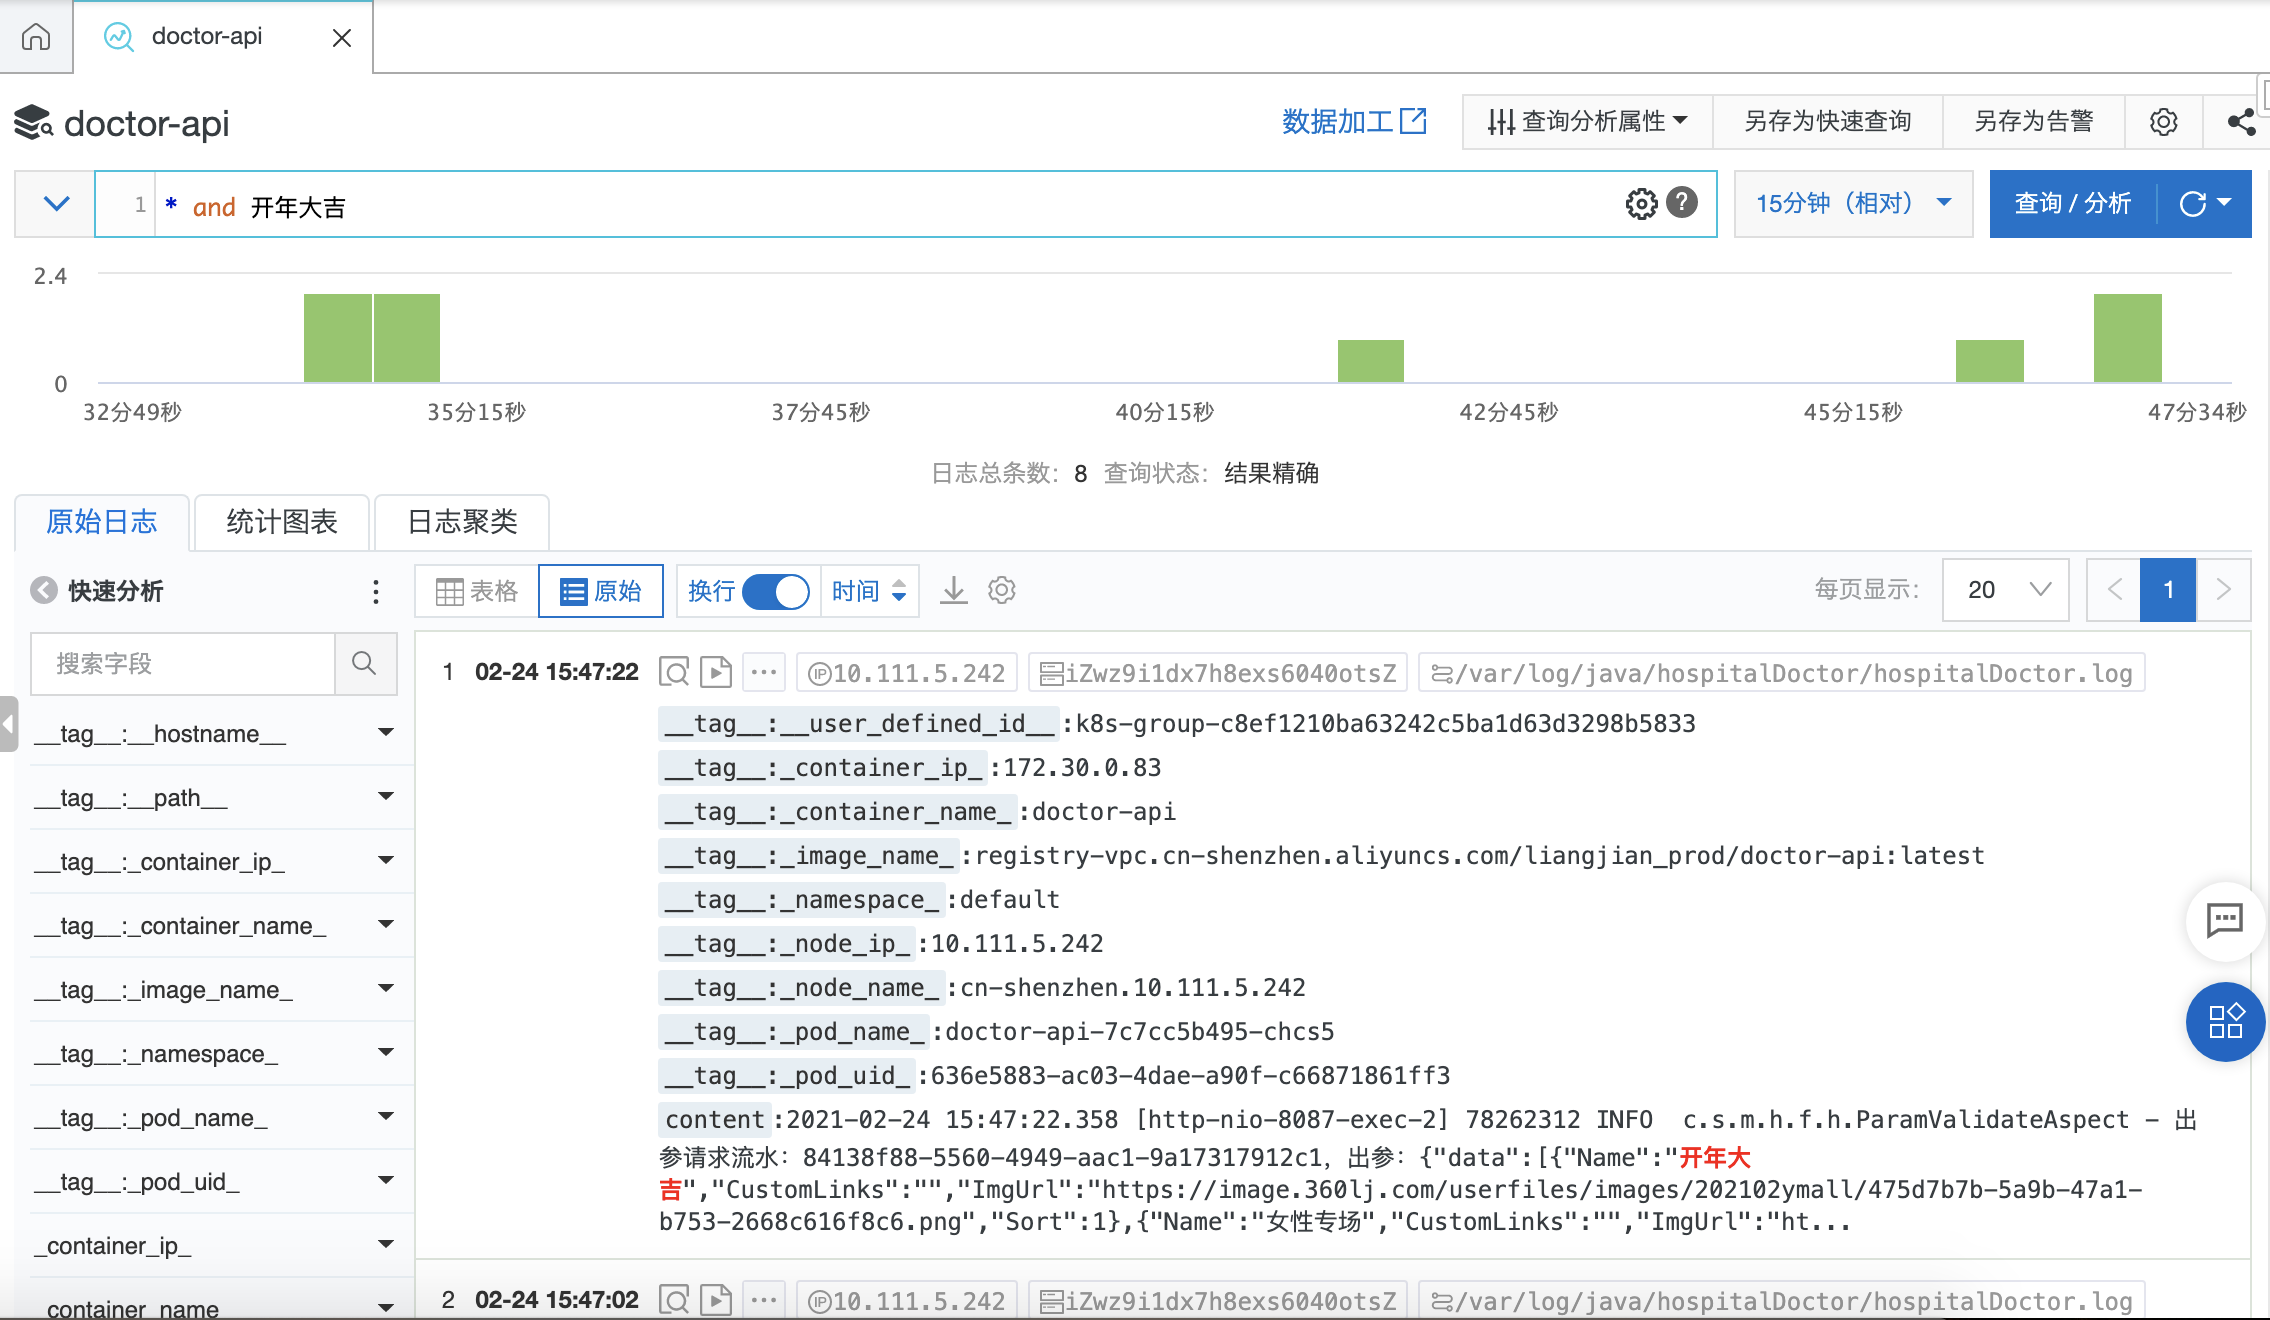Screen dimensions: 2270x1320
Task: Select 原始 raw view mode
Action: point(601,591)
